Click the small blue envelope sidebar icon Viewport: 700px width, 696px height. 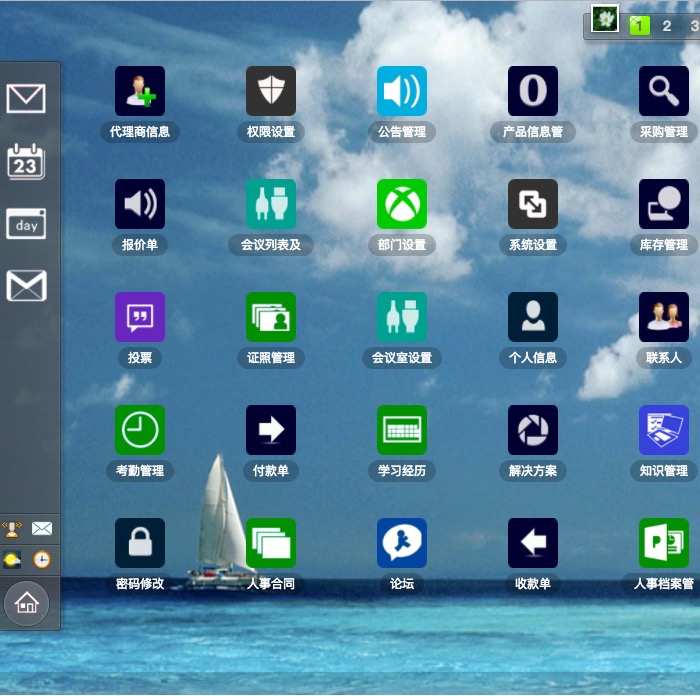pos(42,529)
